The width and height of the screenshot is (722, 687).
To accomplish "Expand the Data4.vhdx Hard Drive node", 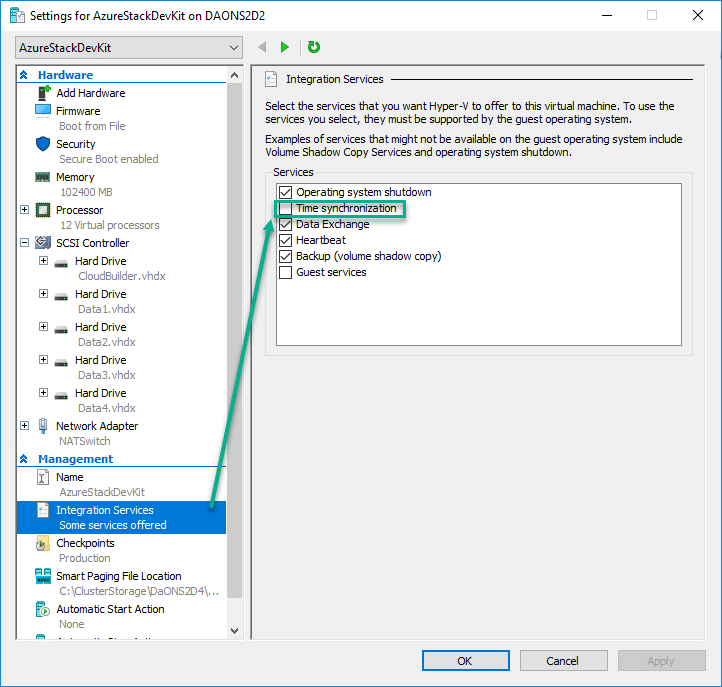I will (x=43, y=392).
